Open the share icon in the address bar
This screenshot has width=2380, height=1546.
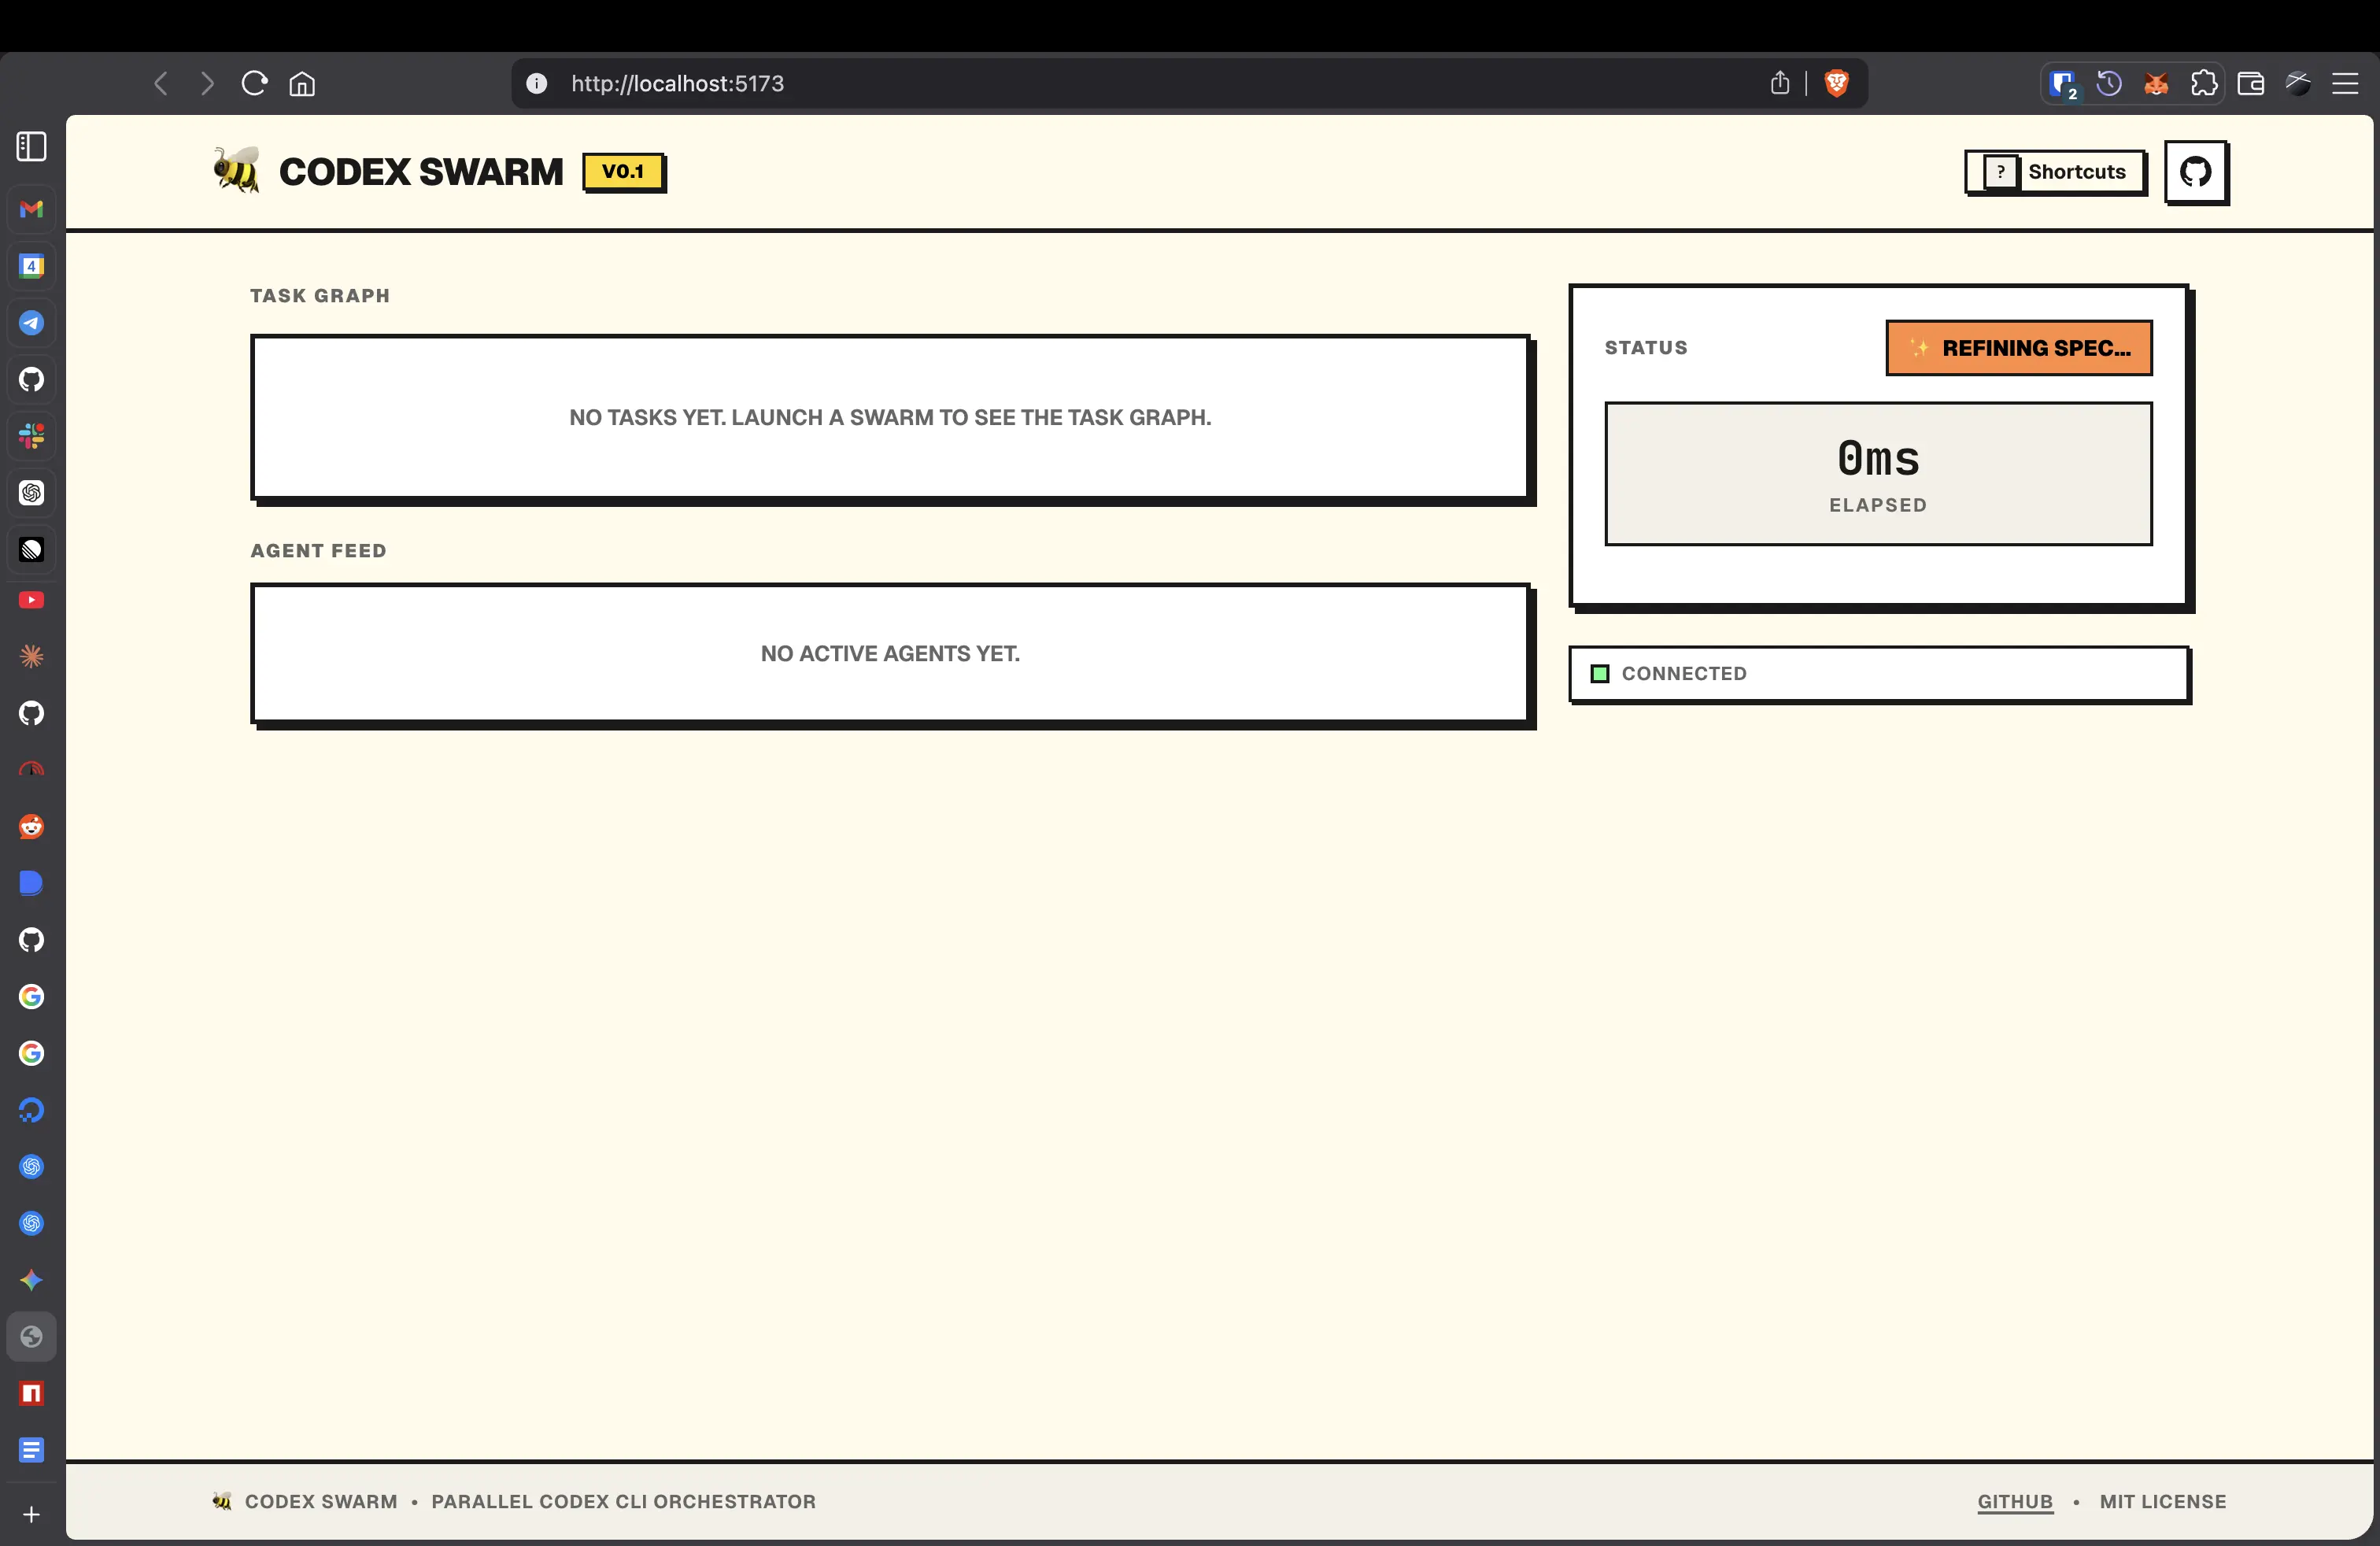pos(1779,83)
